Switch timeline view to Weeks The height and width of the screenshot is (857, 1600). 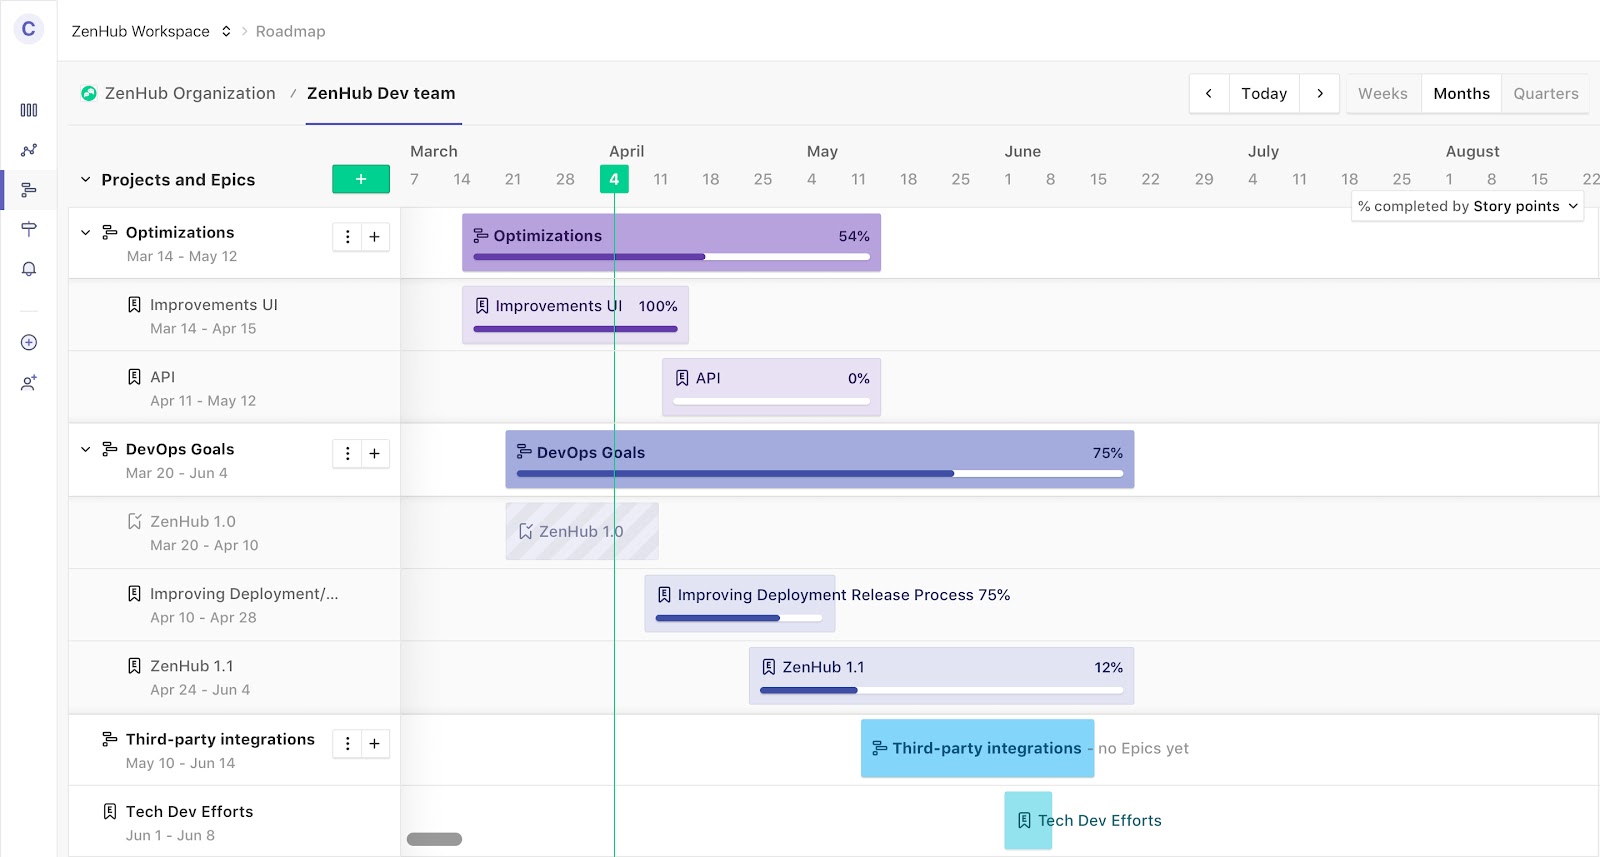click(x=1383, y=93)
